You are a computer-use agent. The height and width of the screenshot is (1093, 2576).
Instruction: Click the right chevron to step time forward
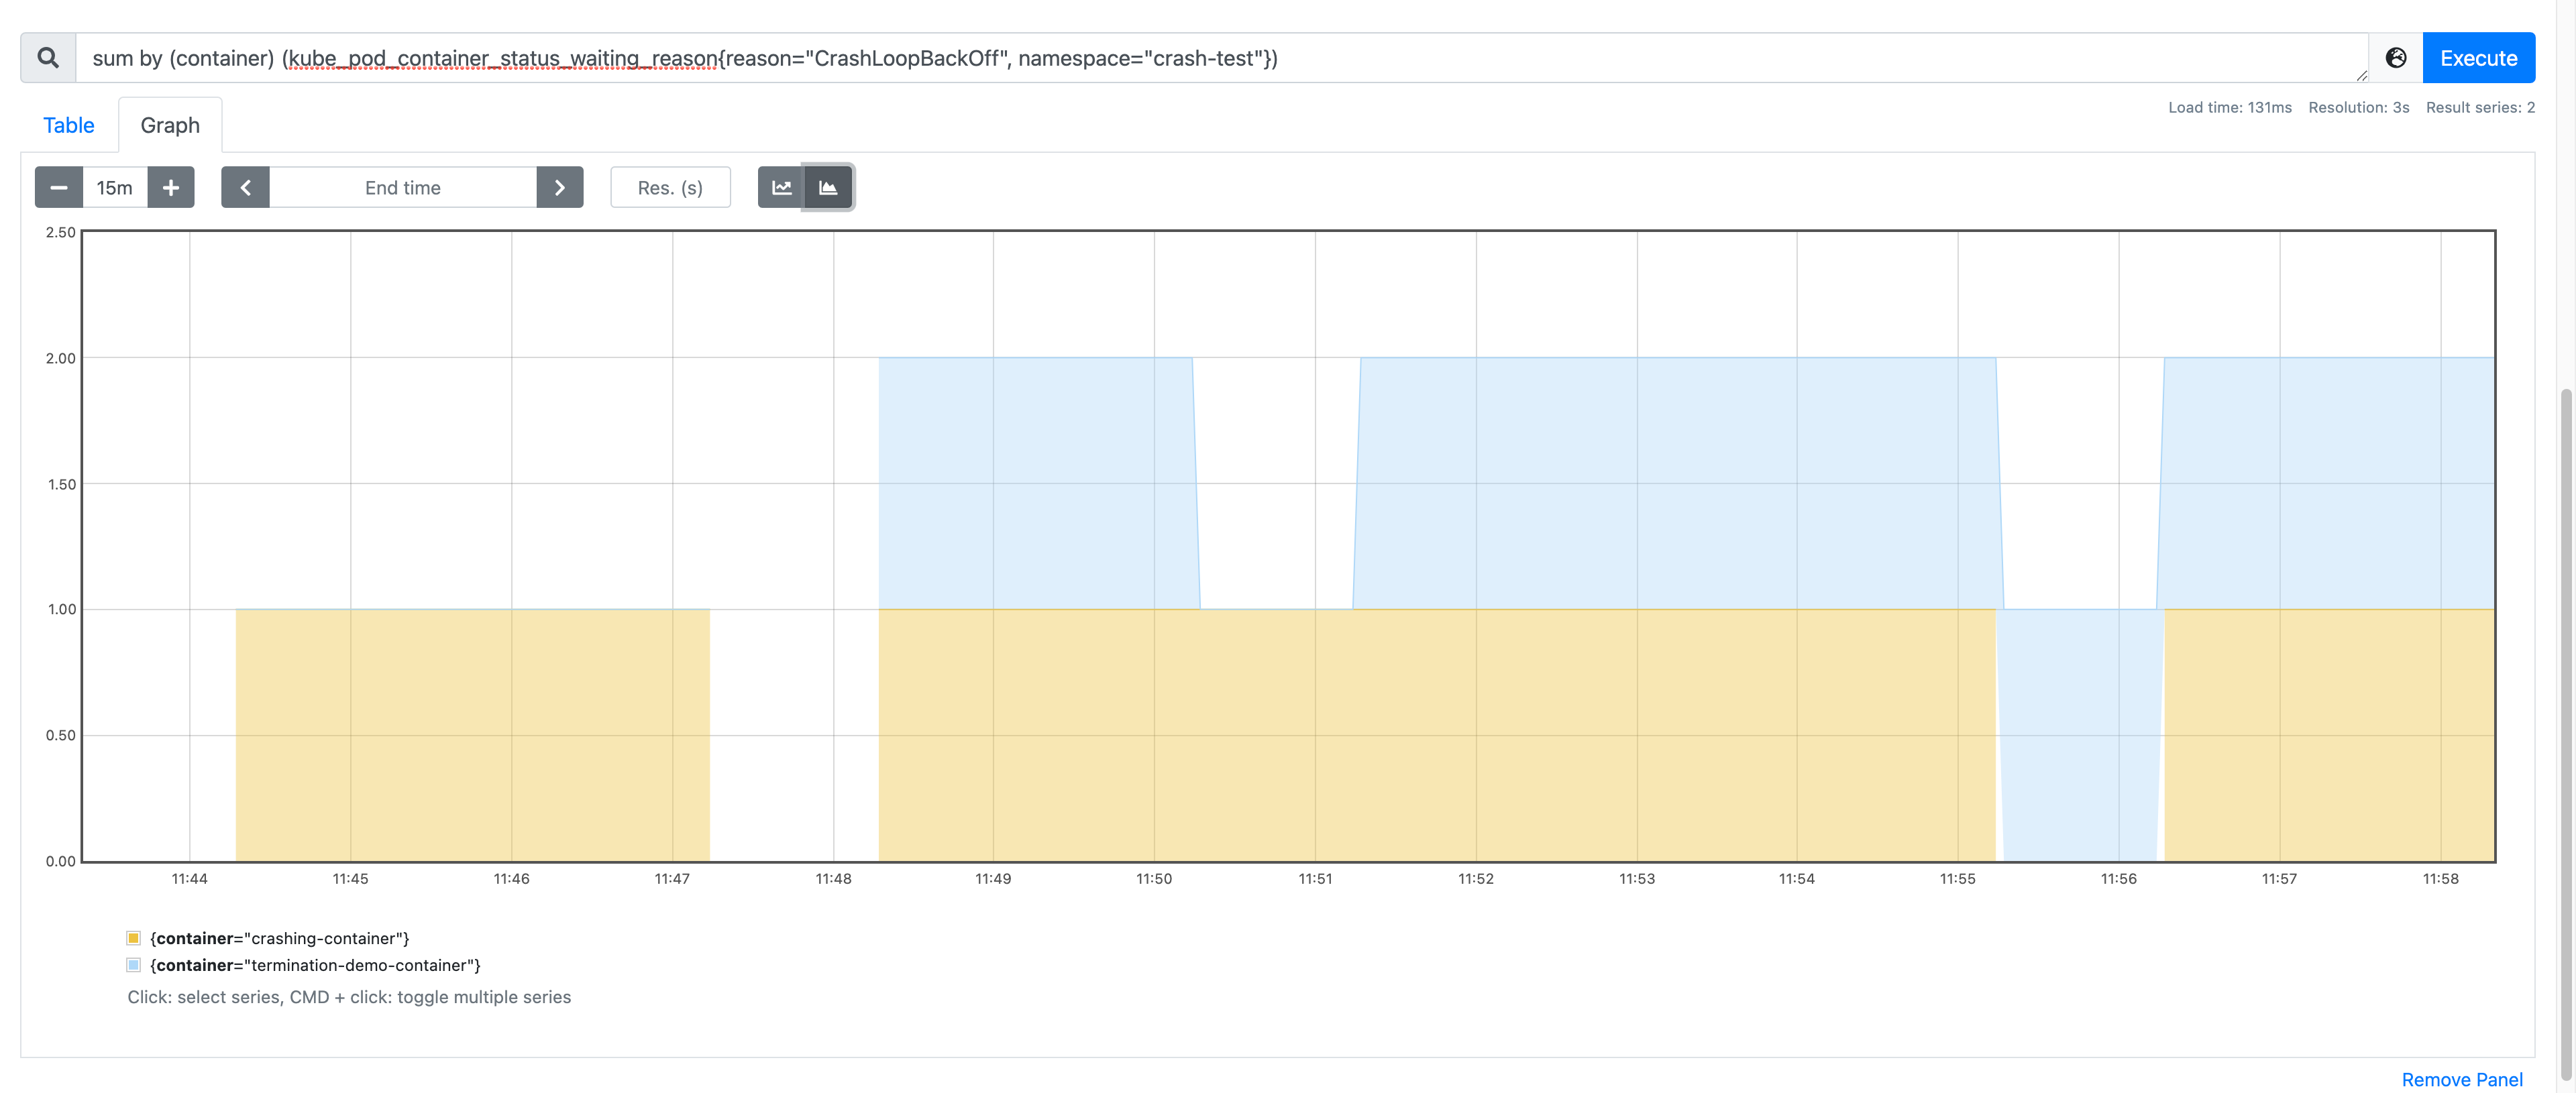(x=559, y=187)
